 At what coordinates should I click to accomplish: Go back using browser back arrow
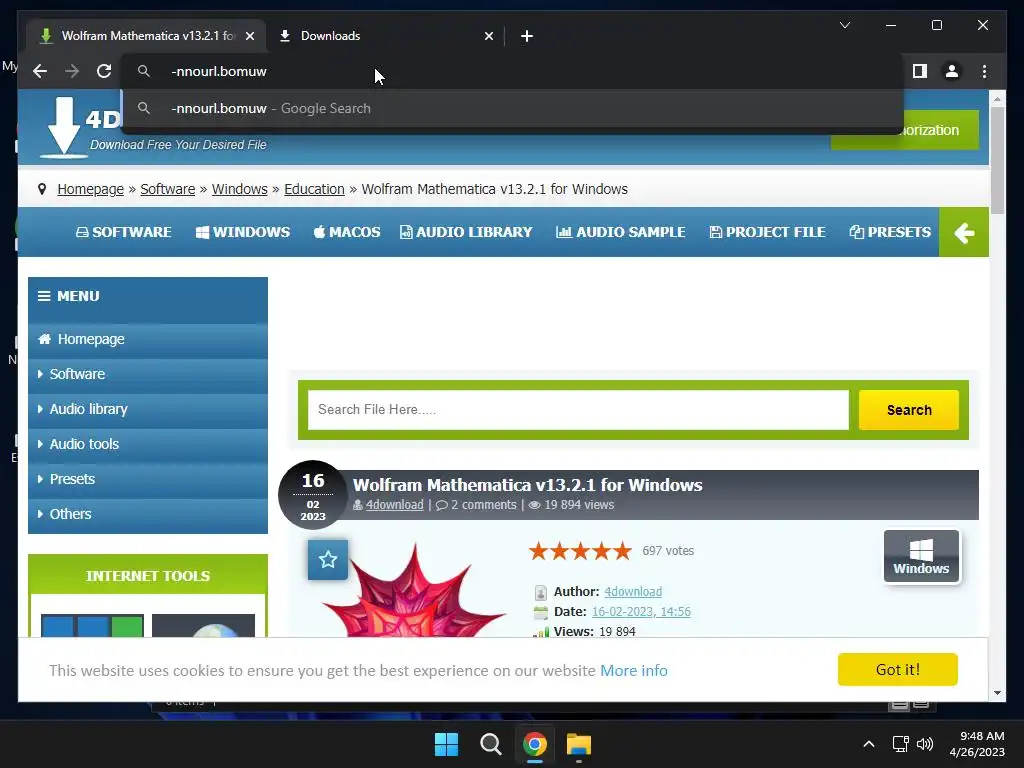tap(40, 71)
